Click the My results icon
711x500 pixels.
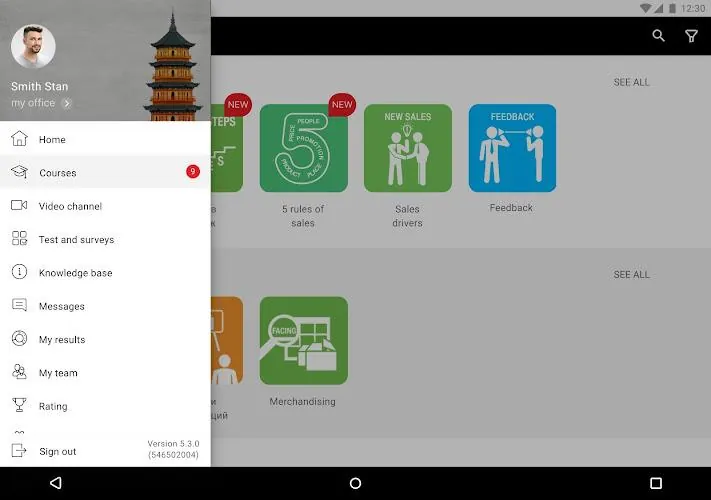[x=19, y=339]
